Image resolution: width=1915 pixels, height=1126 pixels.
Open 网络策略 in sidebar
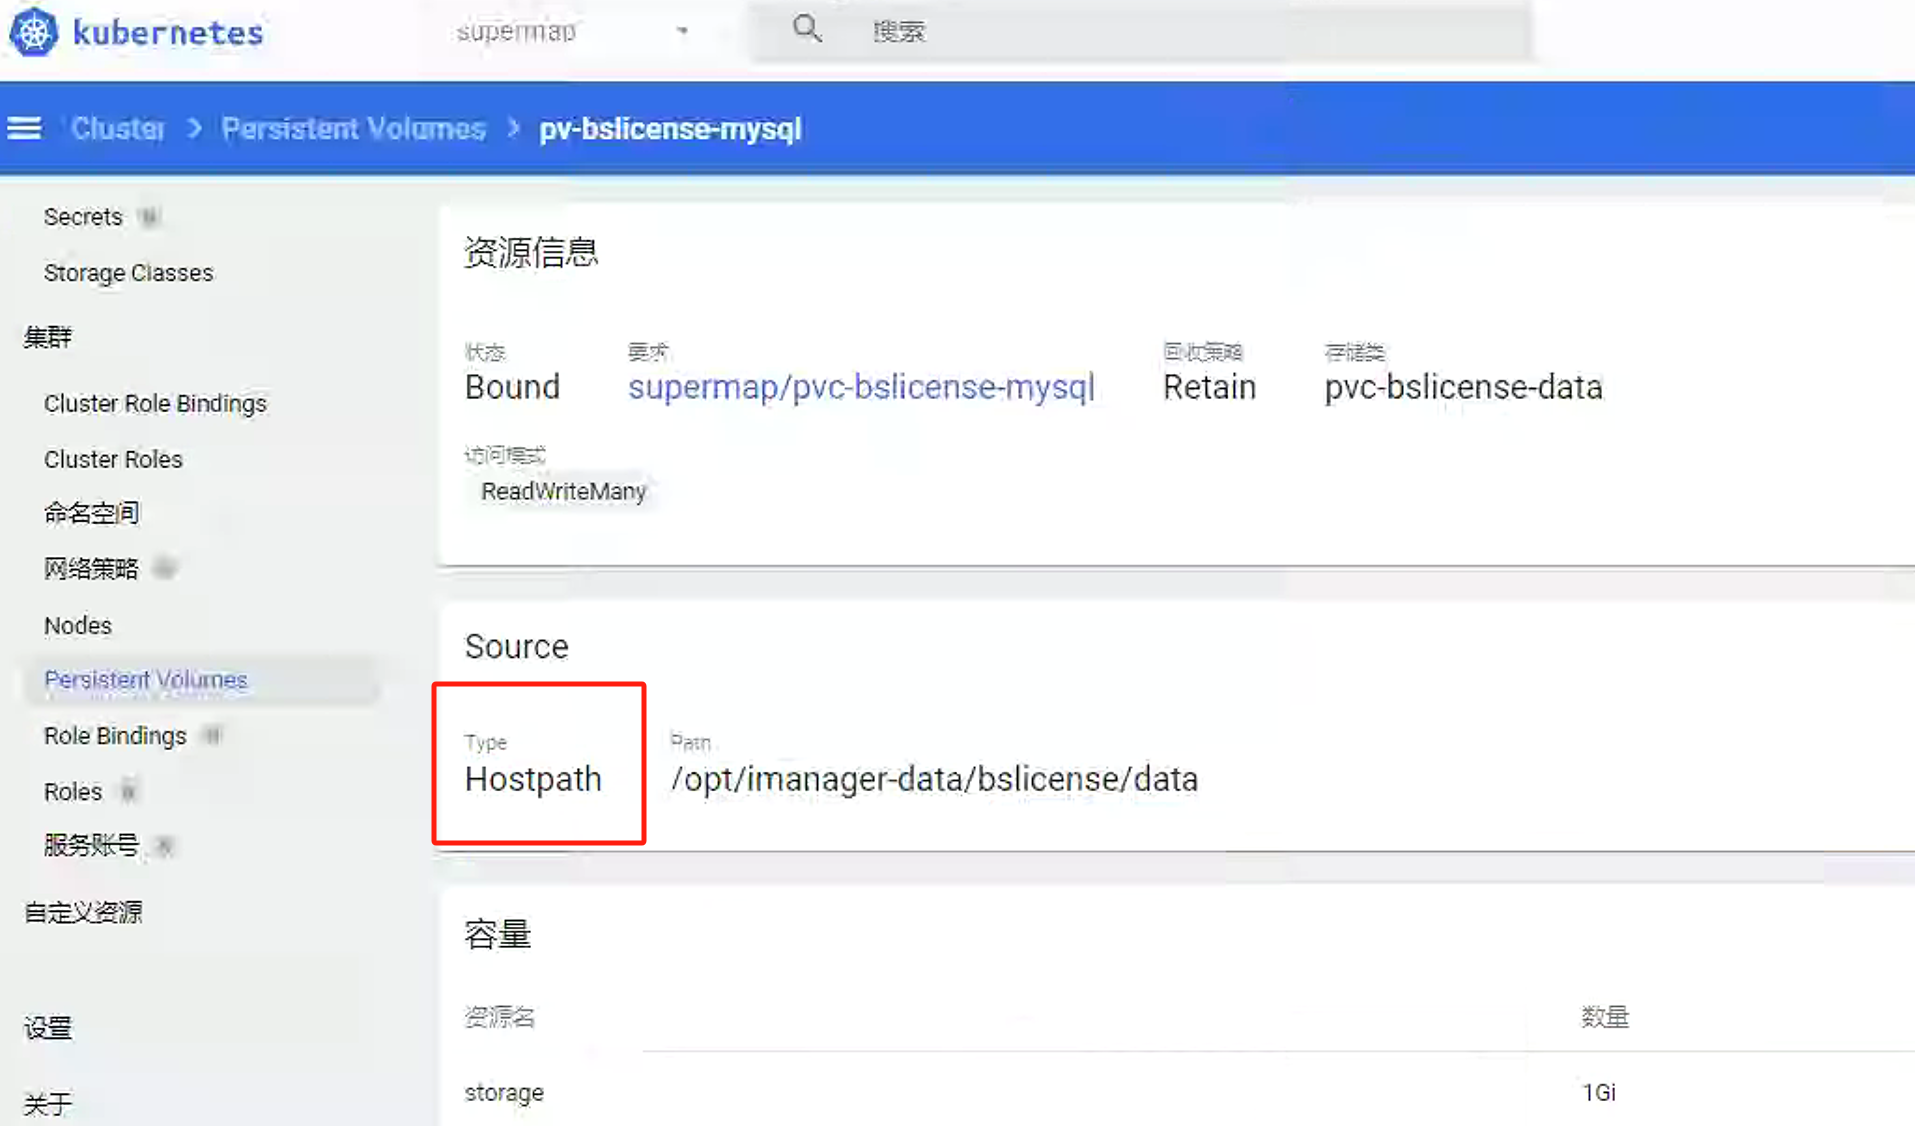[91, 569]
